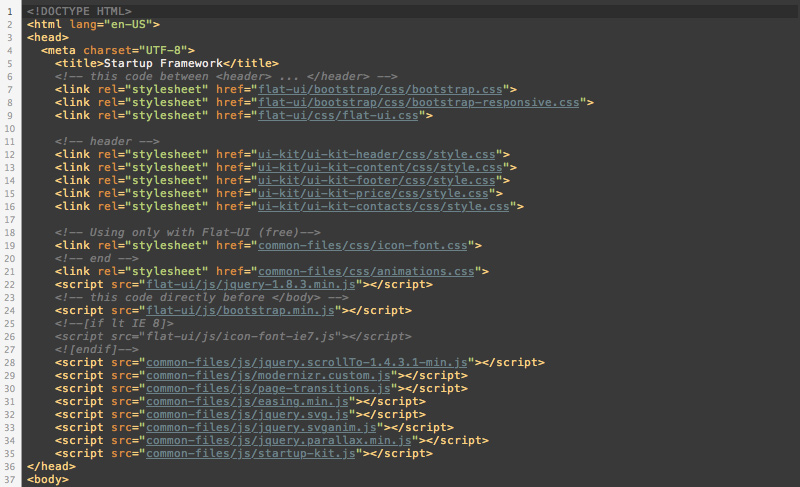Image resolution: width=800 pixels, height=487 pixels.
Task: Open the common-files/css/animations.css link
Action: pos(368,271)
